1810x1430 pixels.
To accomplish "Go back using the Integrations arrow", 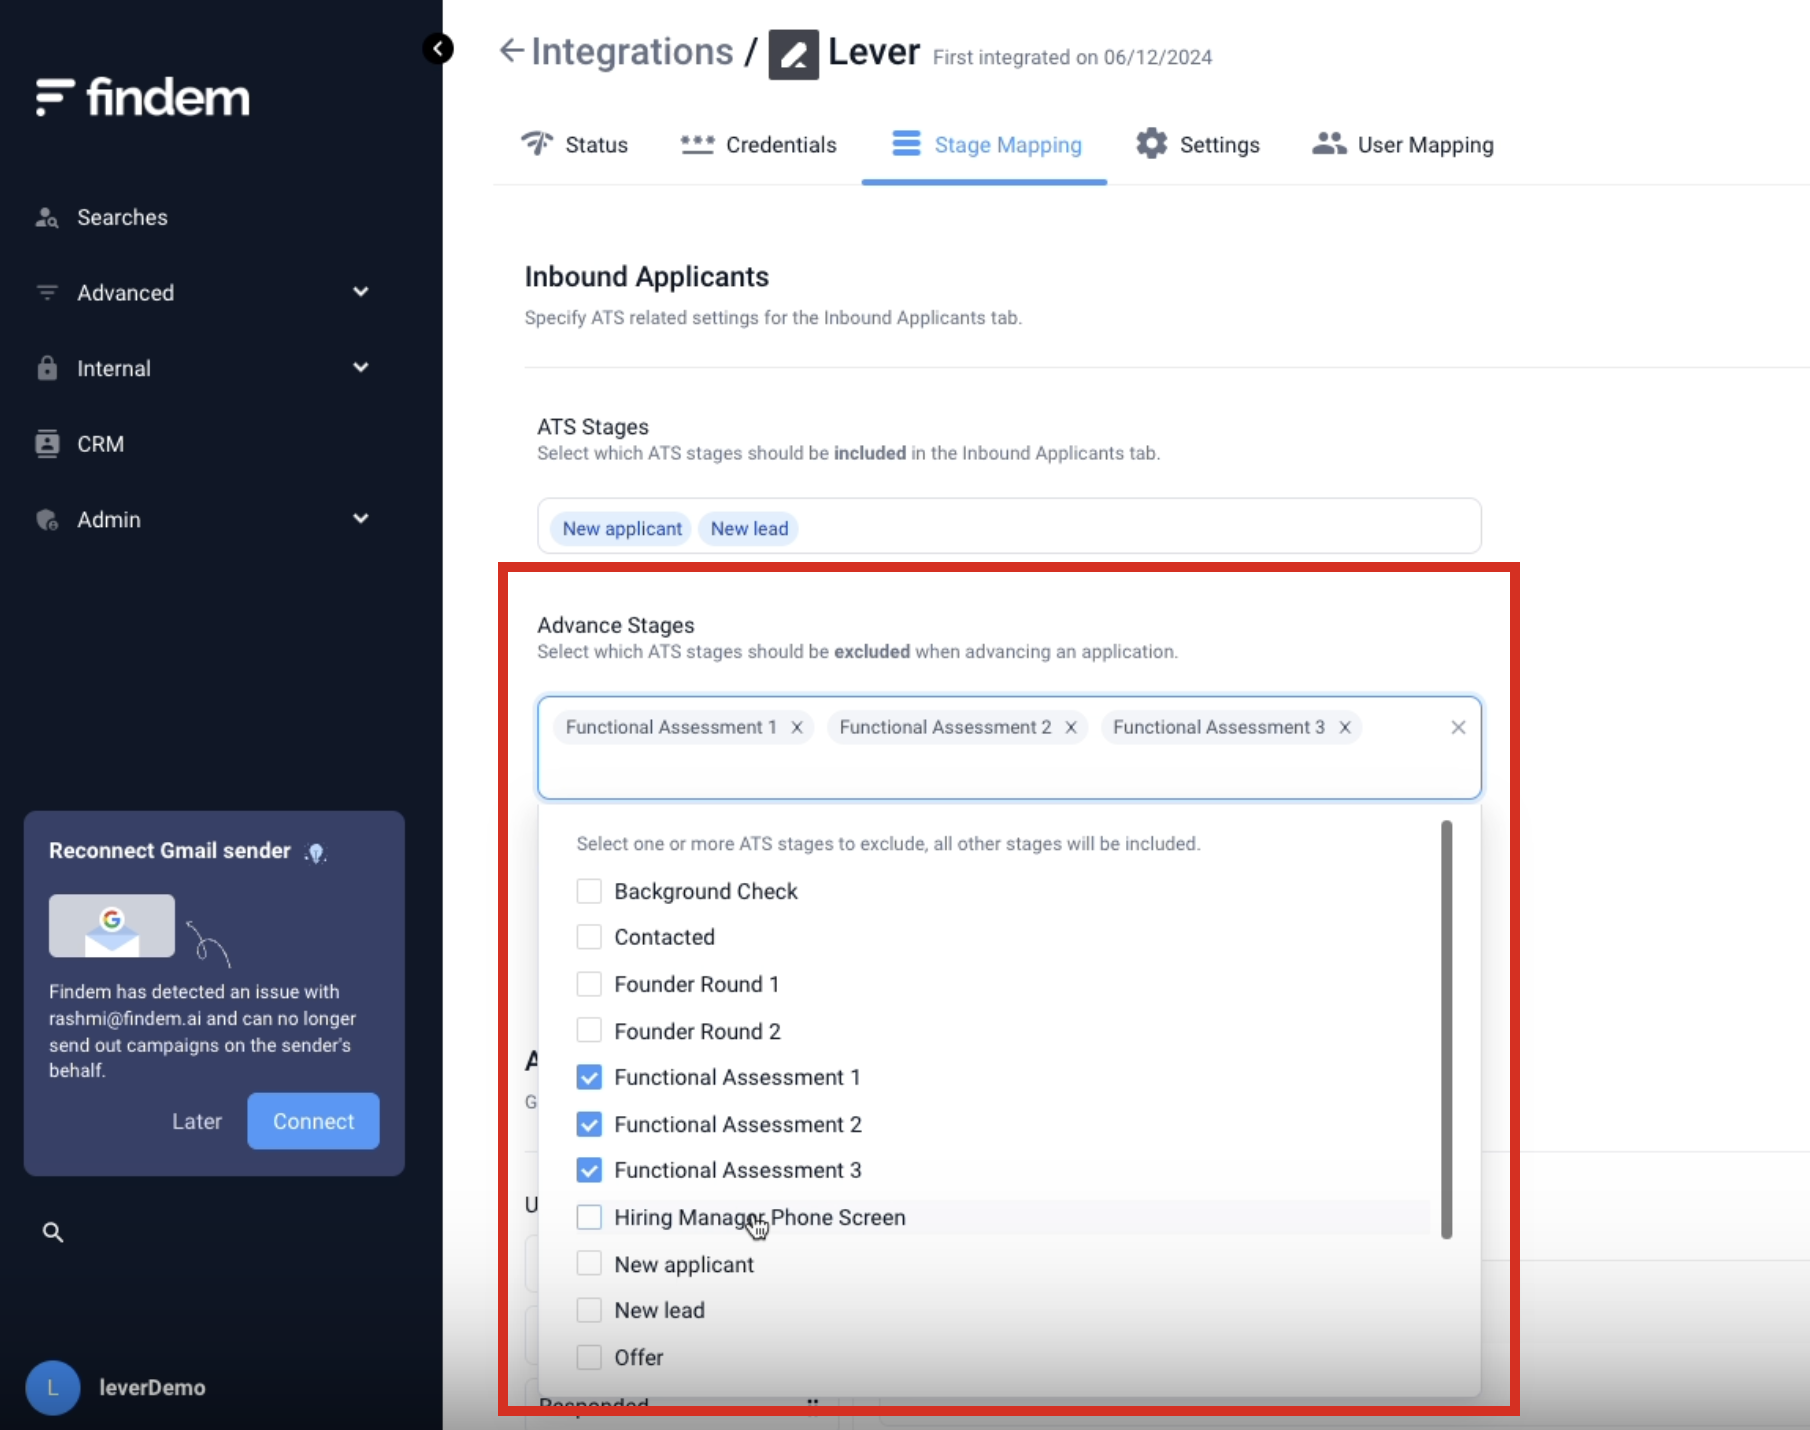I will 511,51.
